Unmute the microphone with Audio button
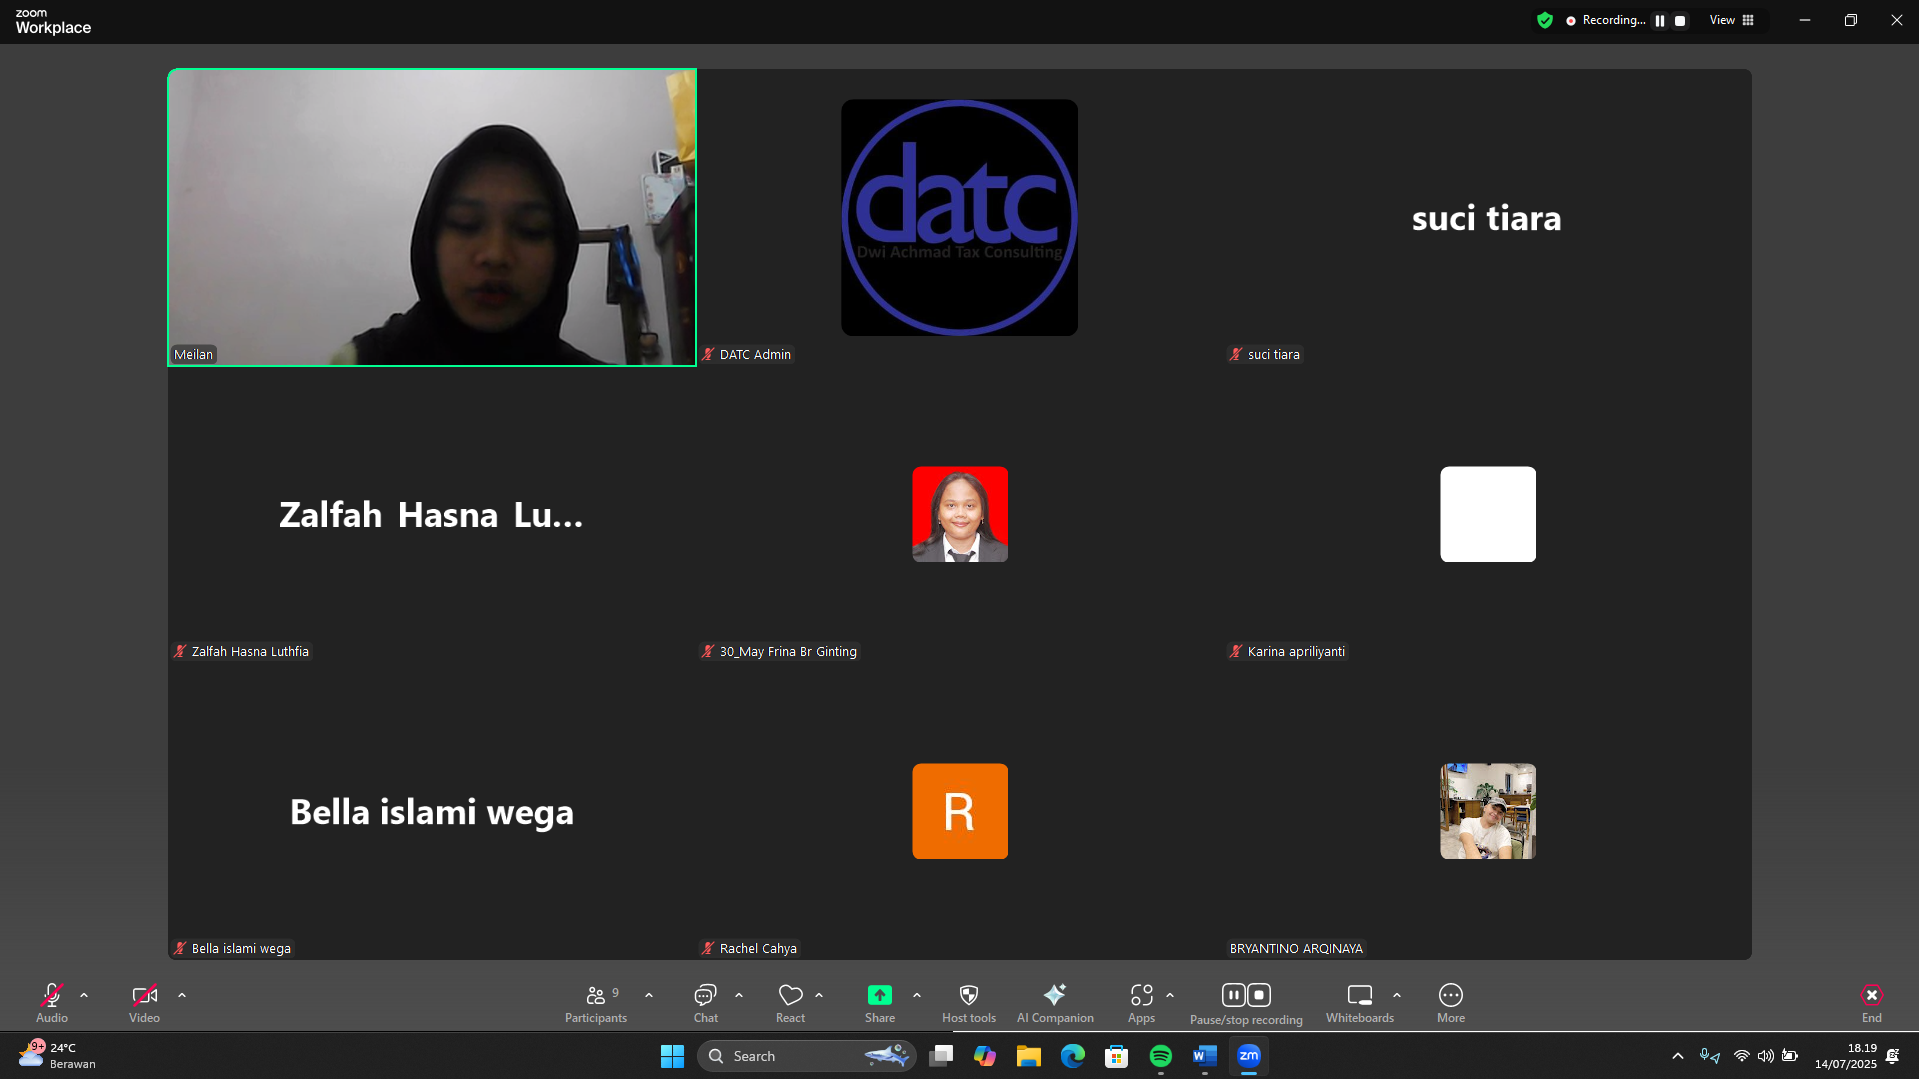 coord(52,1002)
